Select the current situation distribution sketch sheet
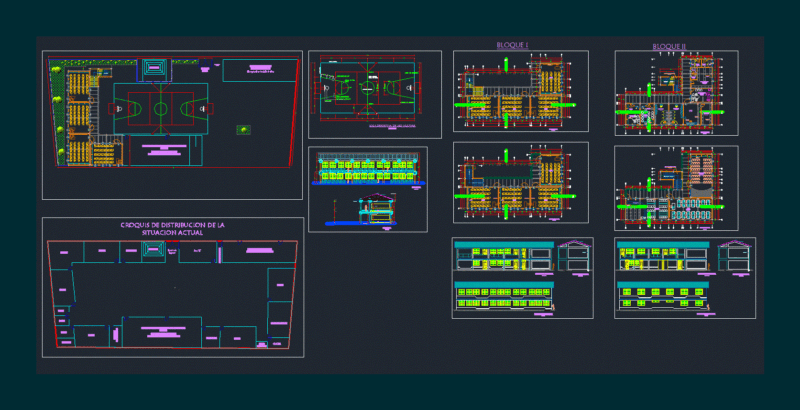 [x=173, y=288]
